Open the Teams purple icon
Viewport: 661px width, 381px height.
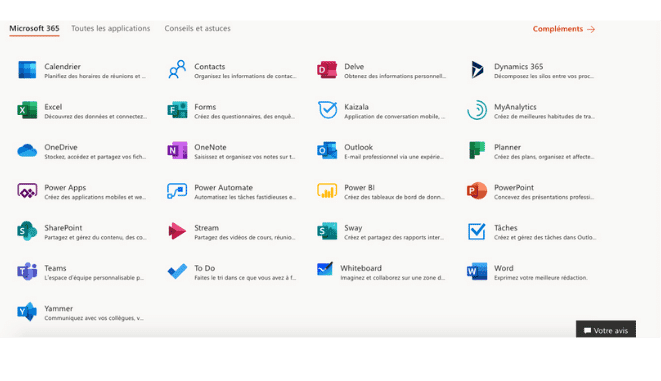(27, 271)
